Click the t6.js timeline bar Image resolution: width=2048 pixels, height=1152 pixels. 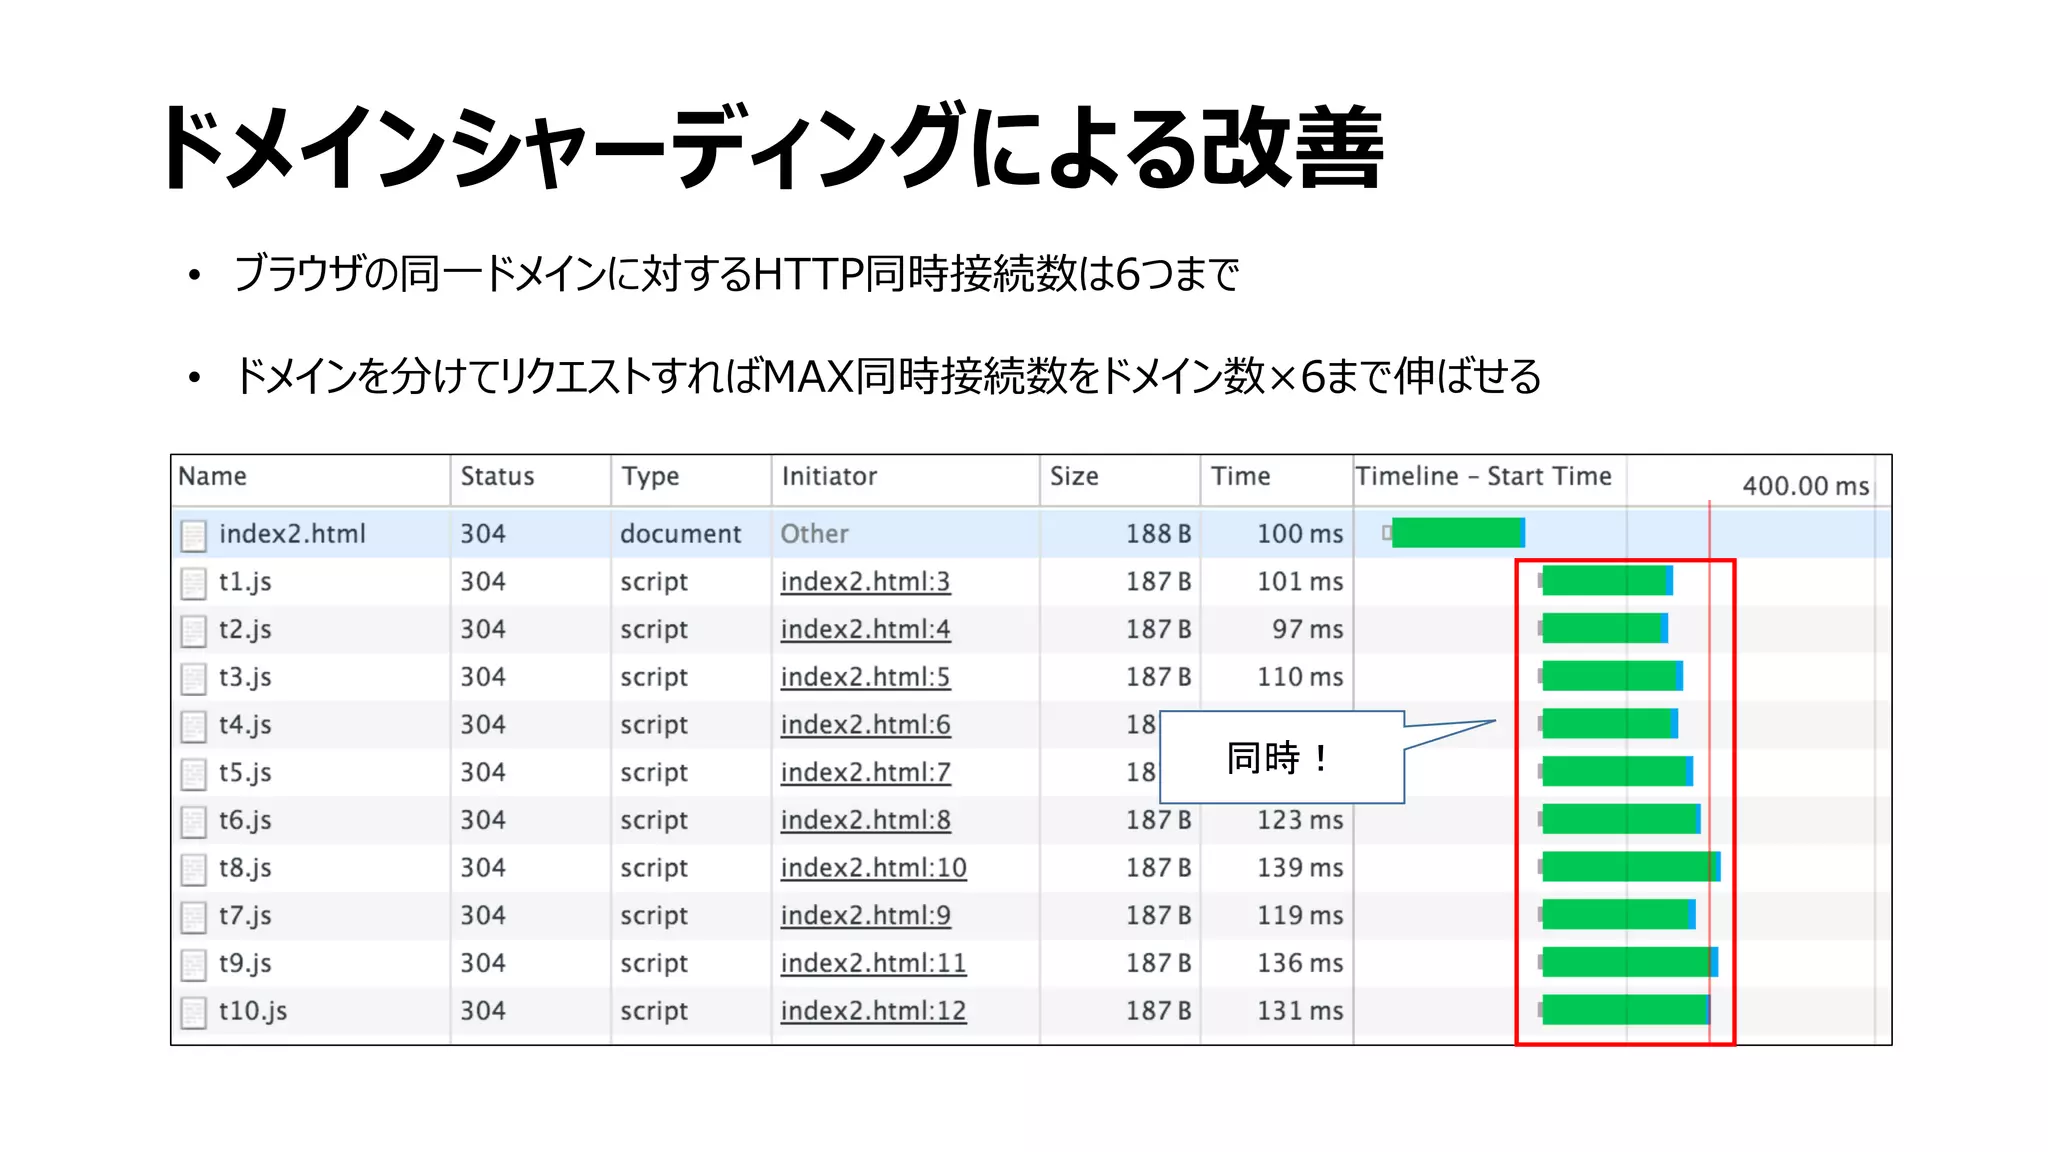coord(1621,819)
